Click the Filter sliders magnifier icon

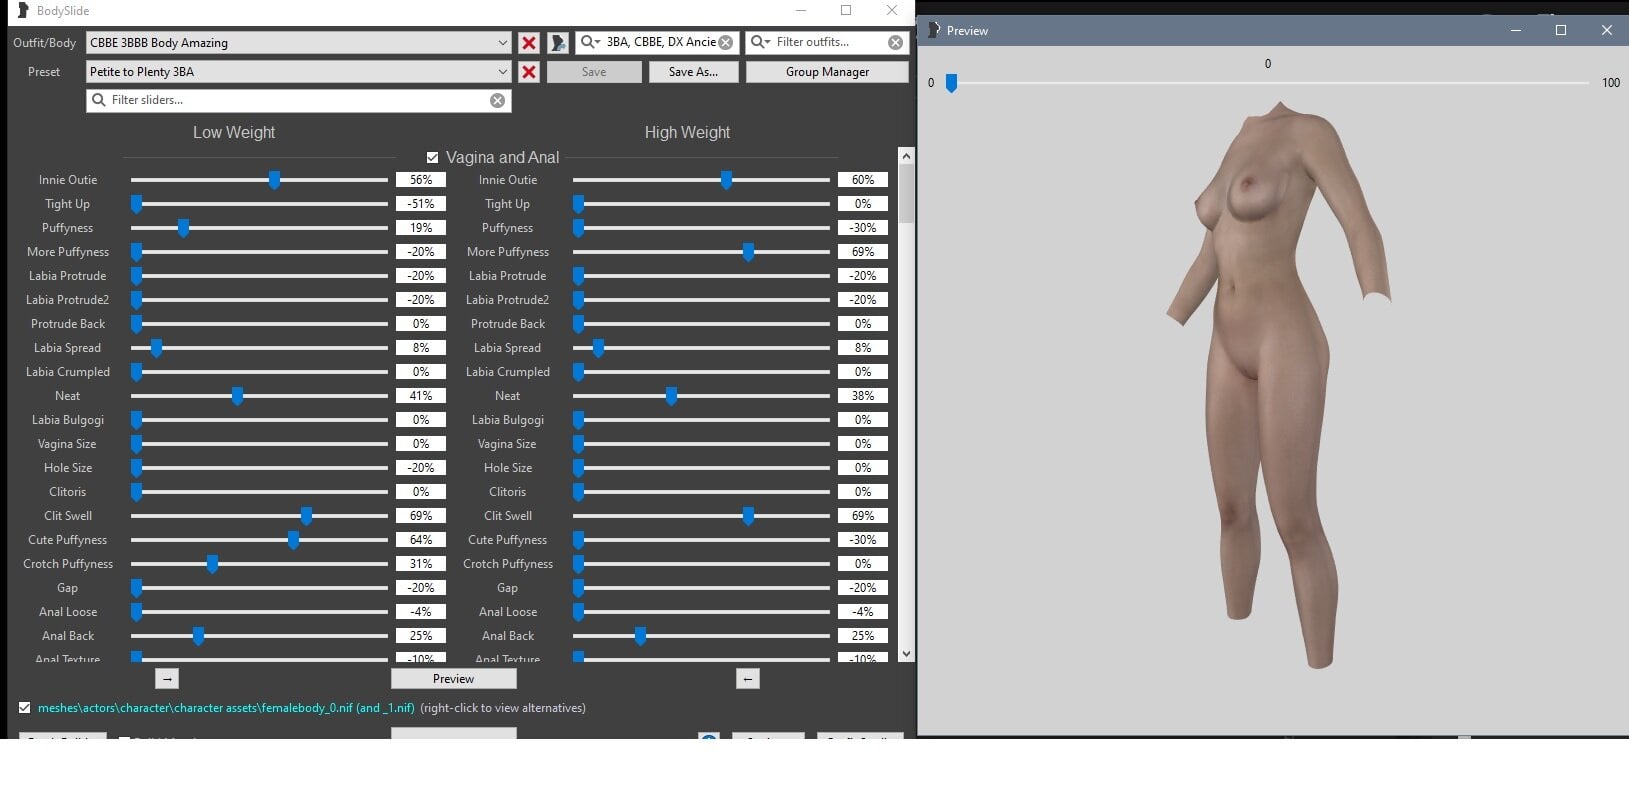(x=98, y=100)
